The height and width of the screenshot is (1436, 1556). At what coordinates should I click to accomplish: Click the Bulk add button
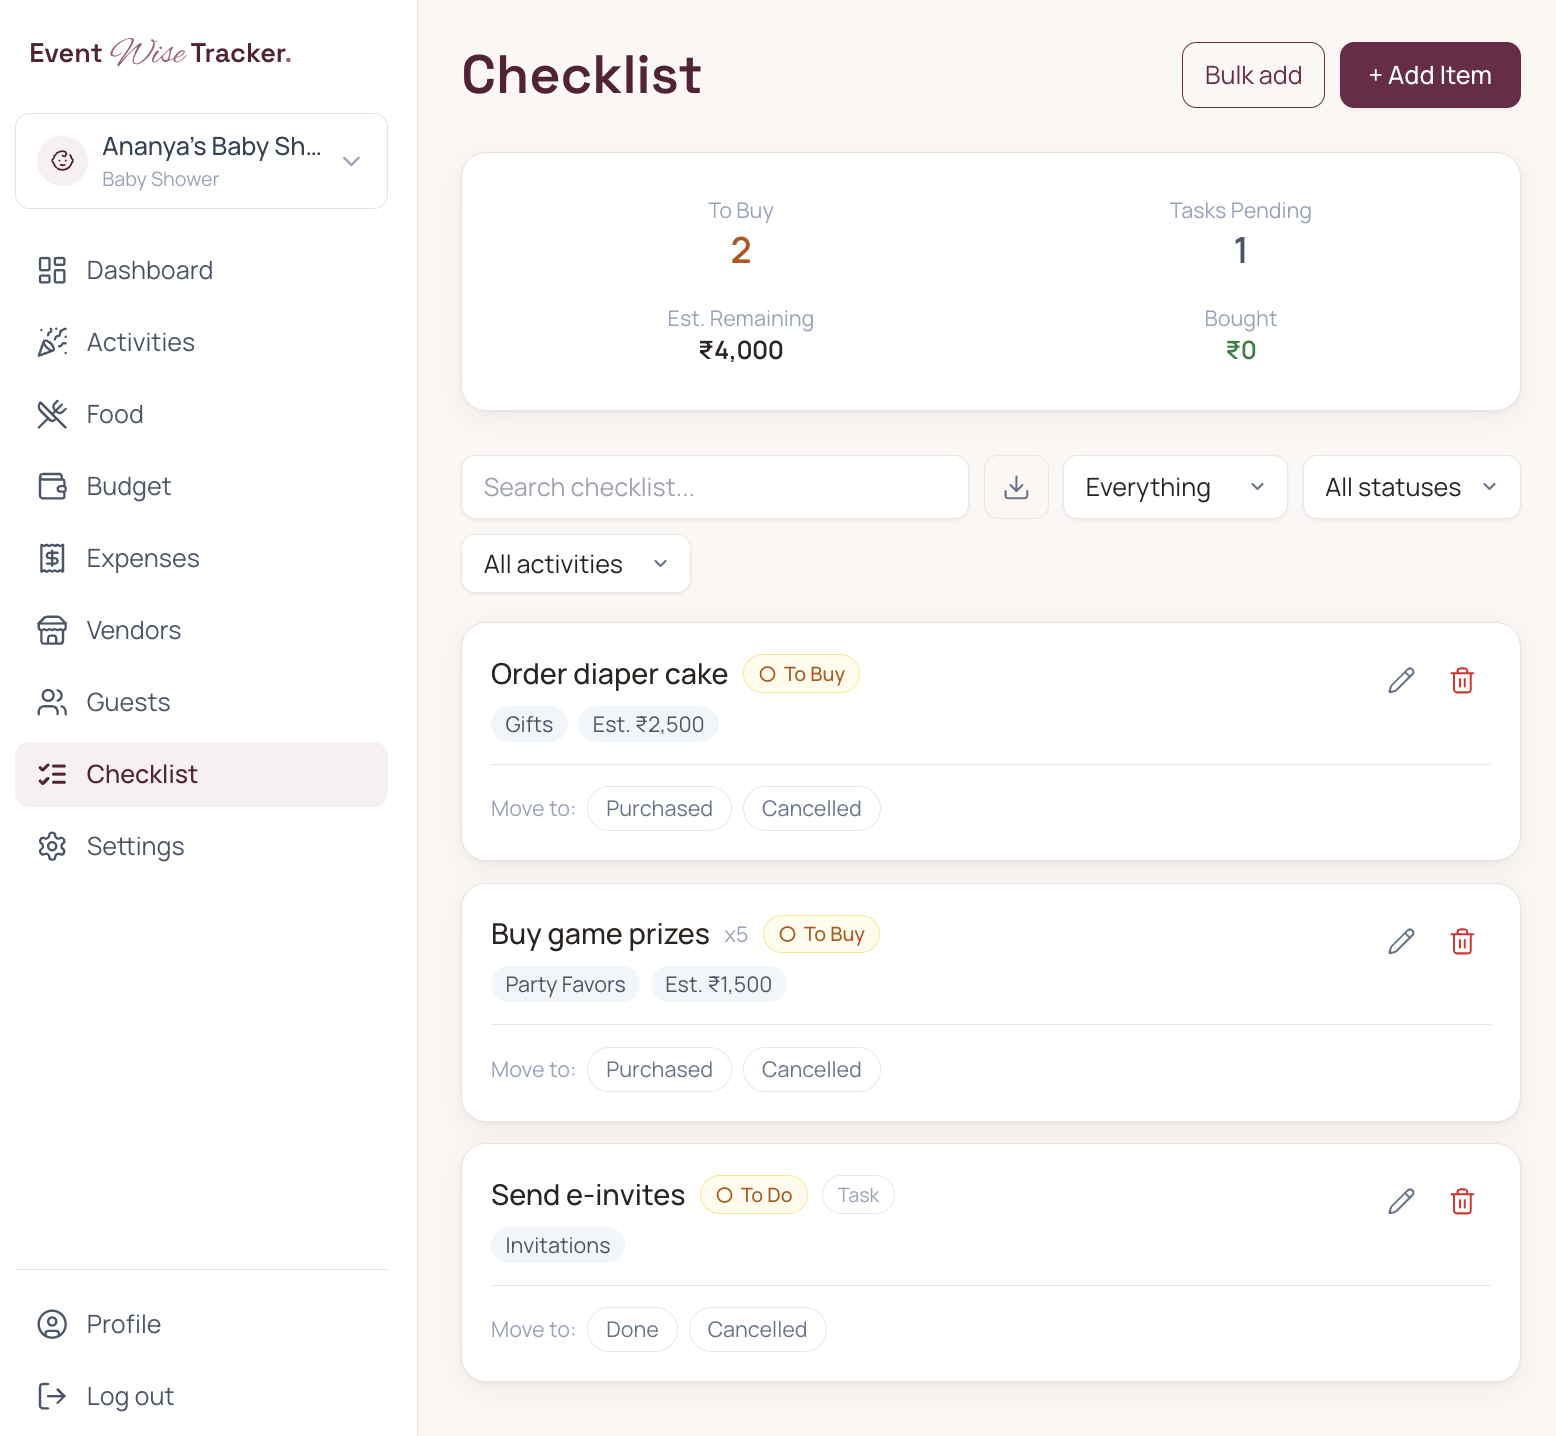[x=1253, y=75]
